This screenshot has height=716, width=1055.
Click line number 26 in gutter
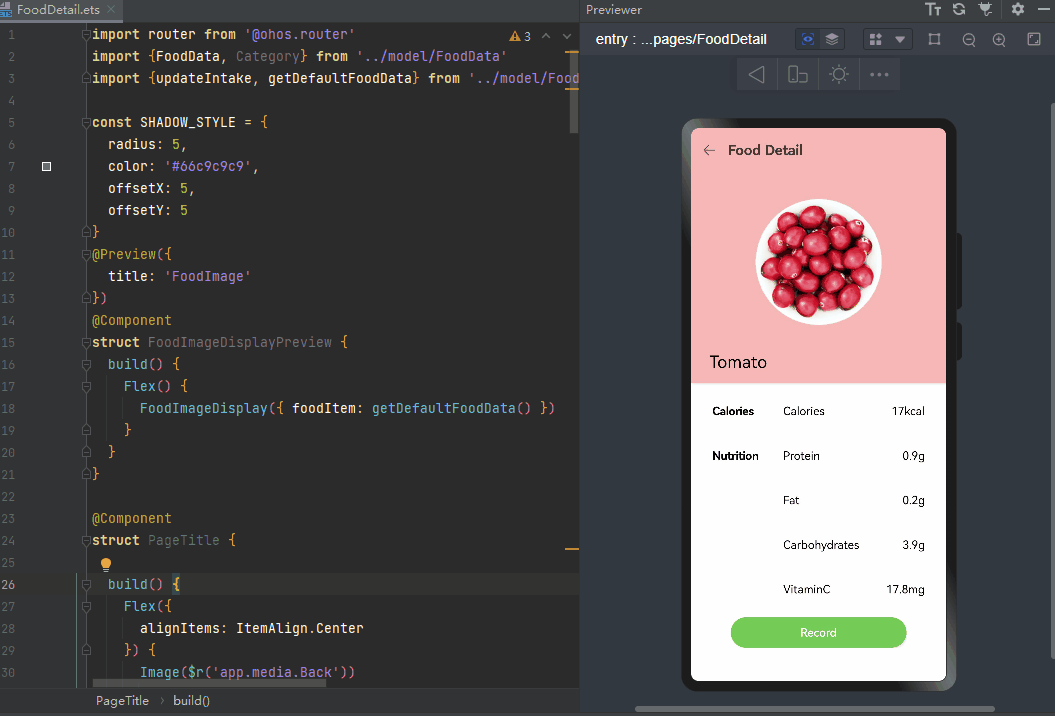(8, 585)
